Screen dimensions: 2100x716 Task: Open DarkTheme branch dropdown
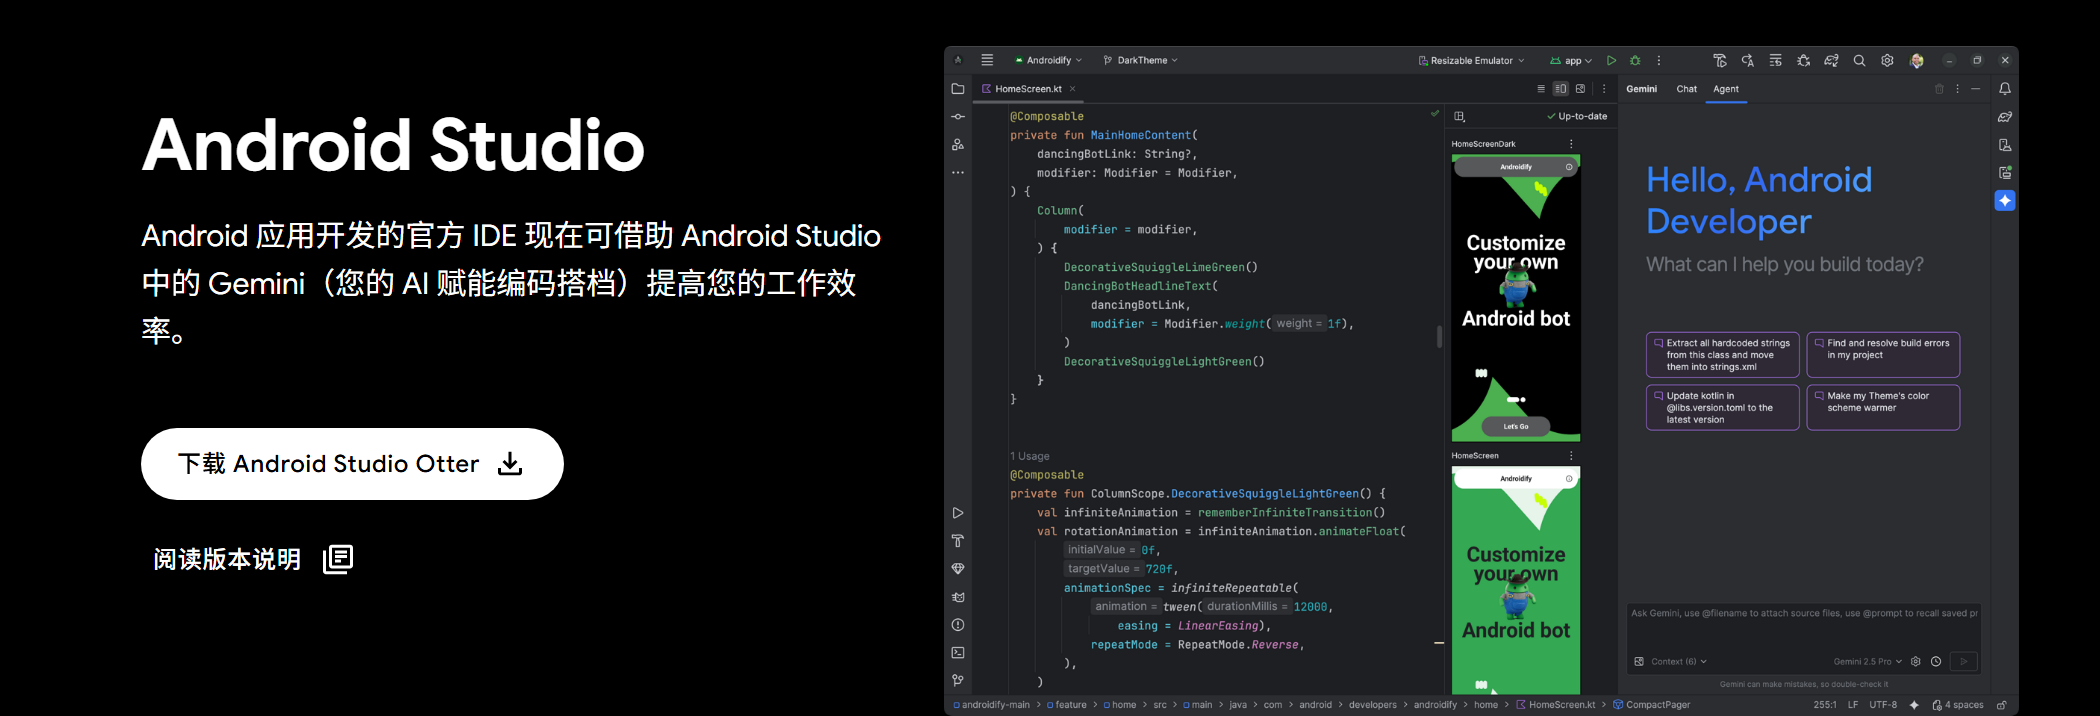pos(1140,60)
